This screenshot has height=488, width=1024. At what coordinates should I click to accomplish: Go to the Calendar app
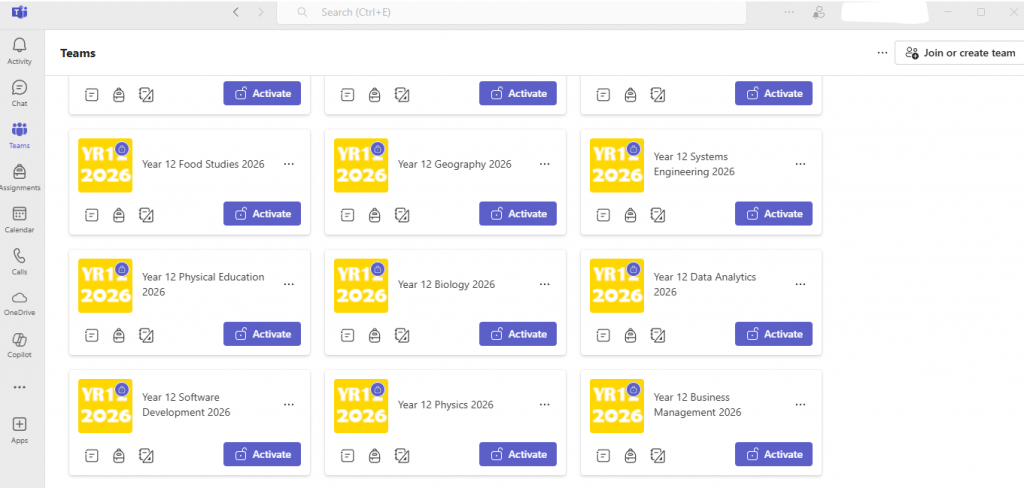click(x=19, y=218)
